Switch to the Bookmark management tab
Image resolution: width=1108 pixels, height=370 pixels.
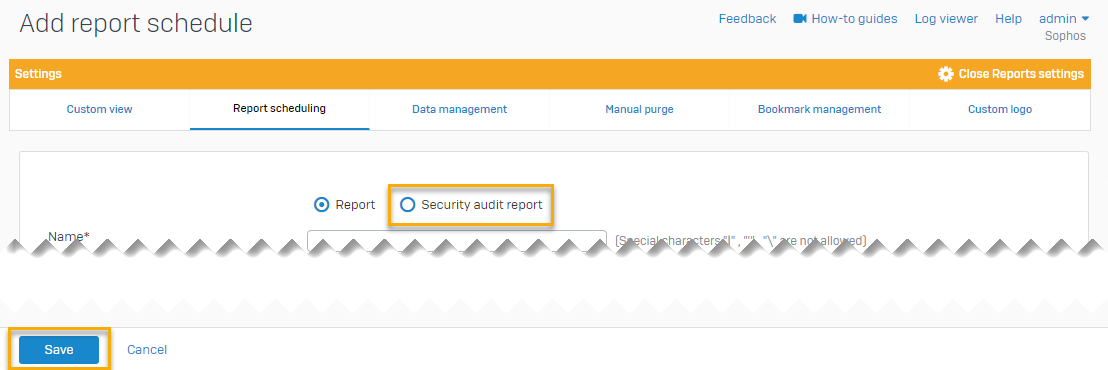click(820, 109)
